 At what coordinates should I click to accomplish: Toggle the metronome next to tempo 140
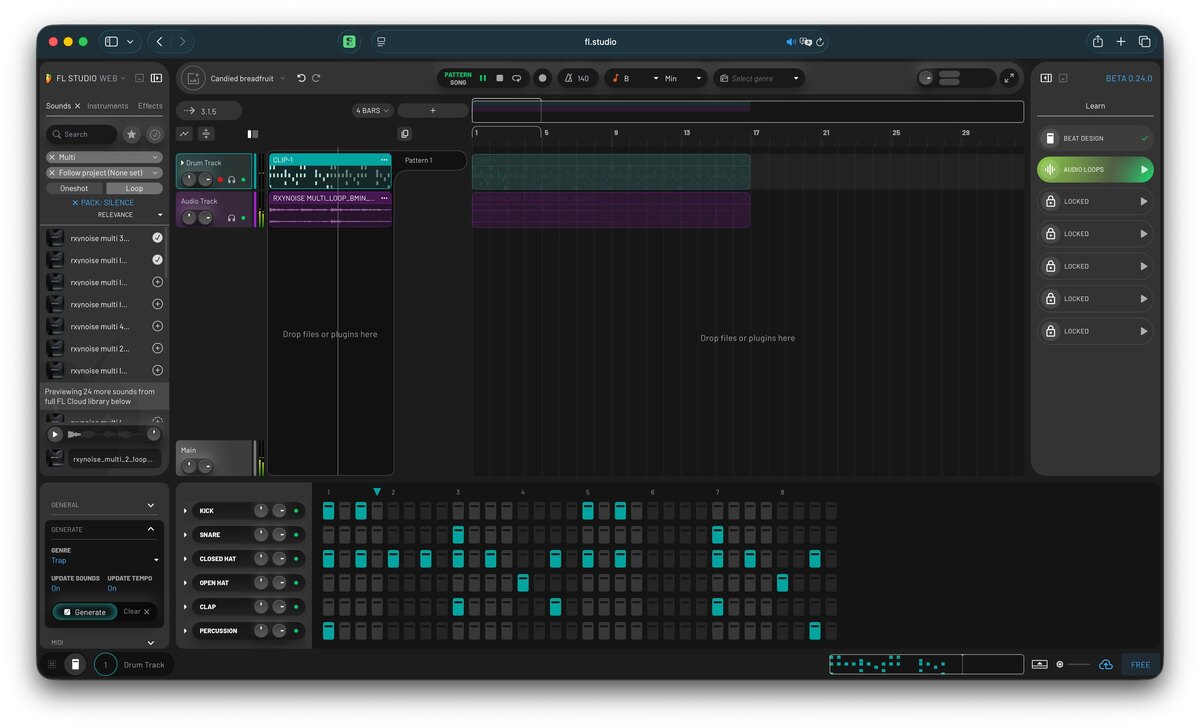click(x=567, y=78)
